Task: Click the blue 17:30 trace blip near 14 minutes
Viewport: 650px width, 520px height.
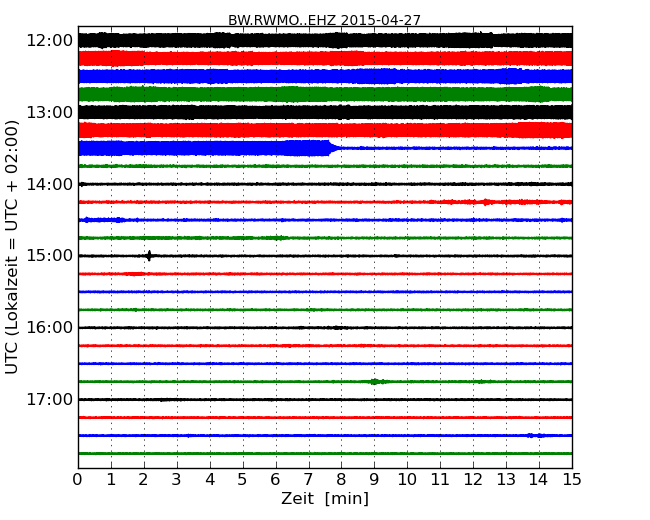Action: 536,435
